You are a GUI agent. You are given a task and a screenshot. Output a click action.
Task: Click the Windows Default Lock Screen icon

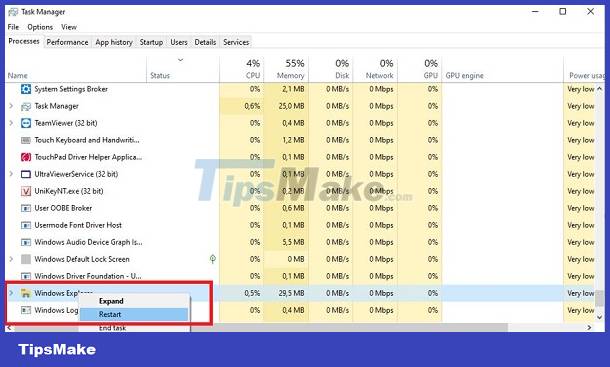tap(26, 259)
